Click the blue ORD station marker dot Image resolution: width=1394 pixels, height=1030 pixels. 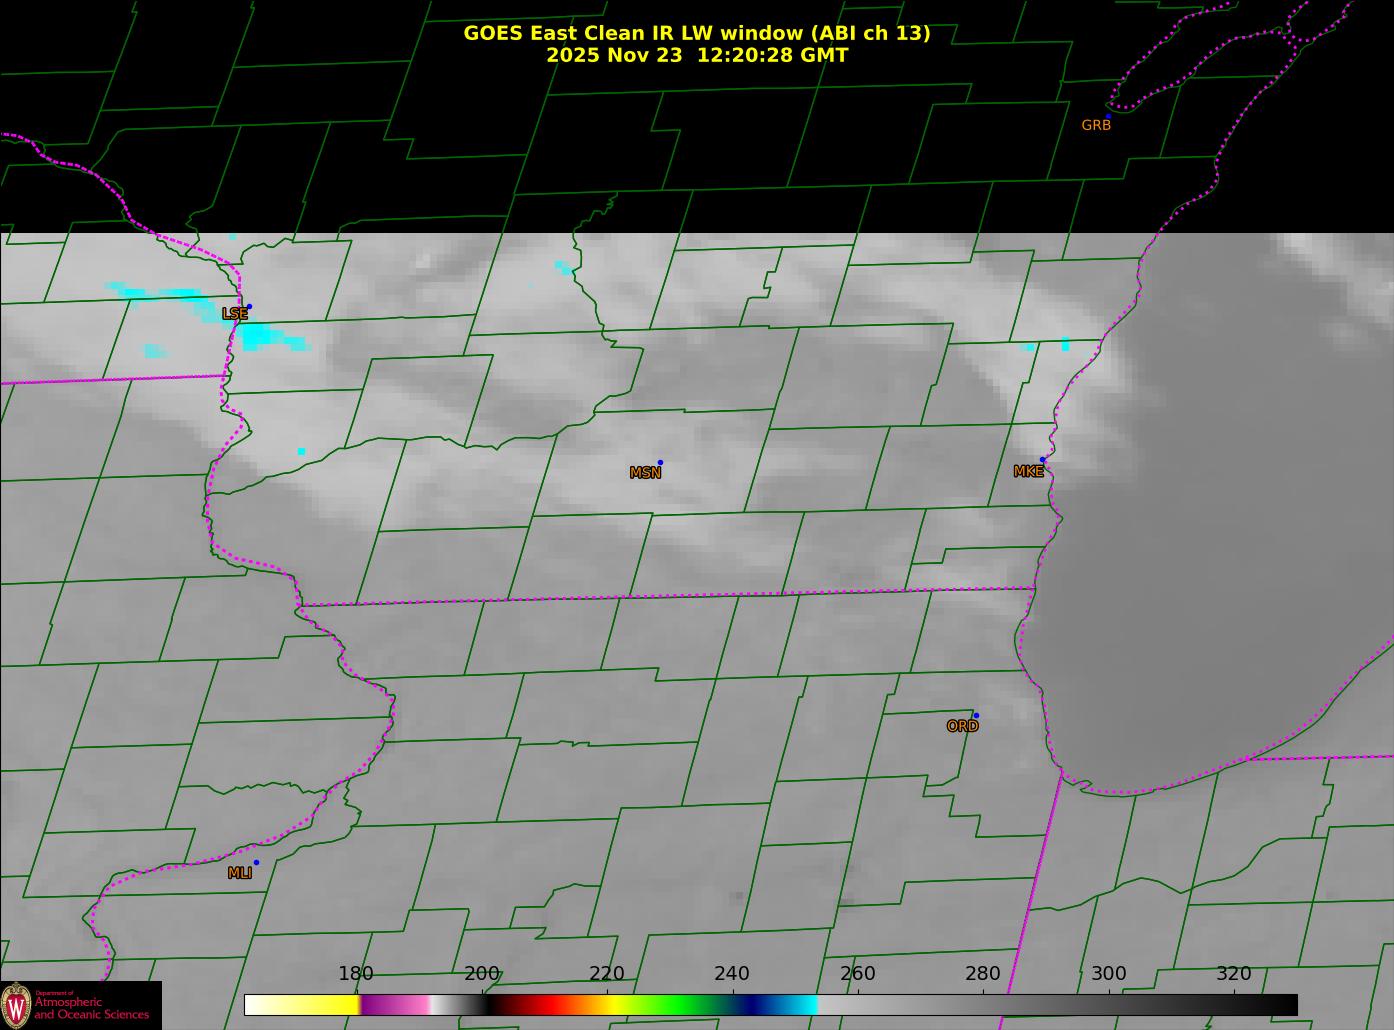tap(976, 715)
